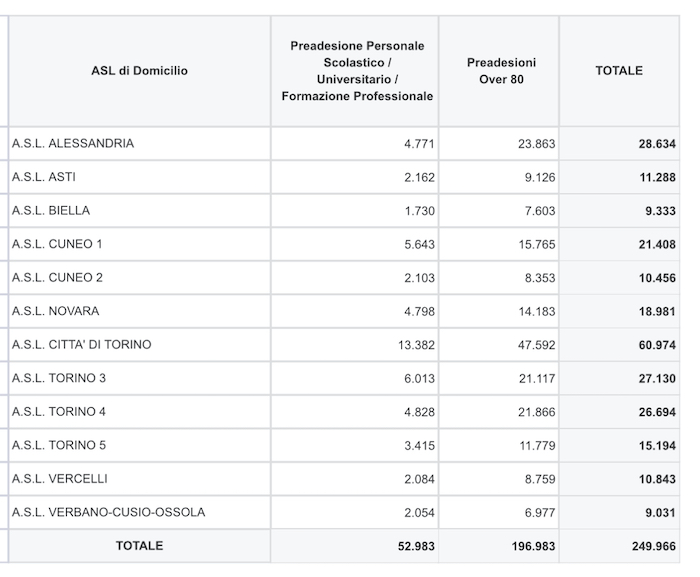Select the Preadesione Personale Scolastico header

[357, 71]
